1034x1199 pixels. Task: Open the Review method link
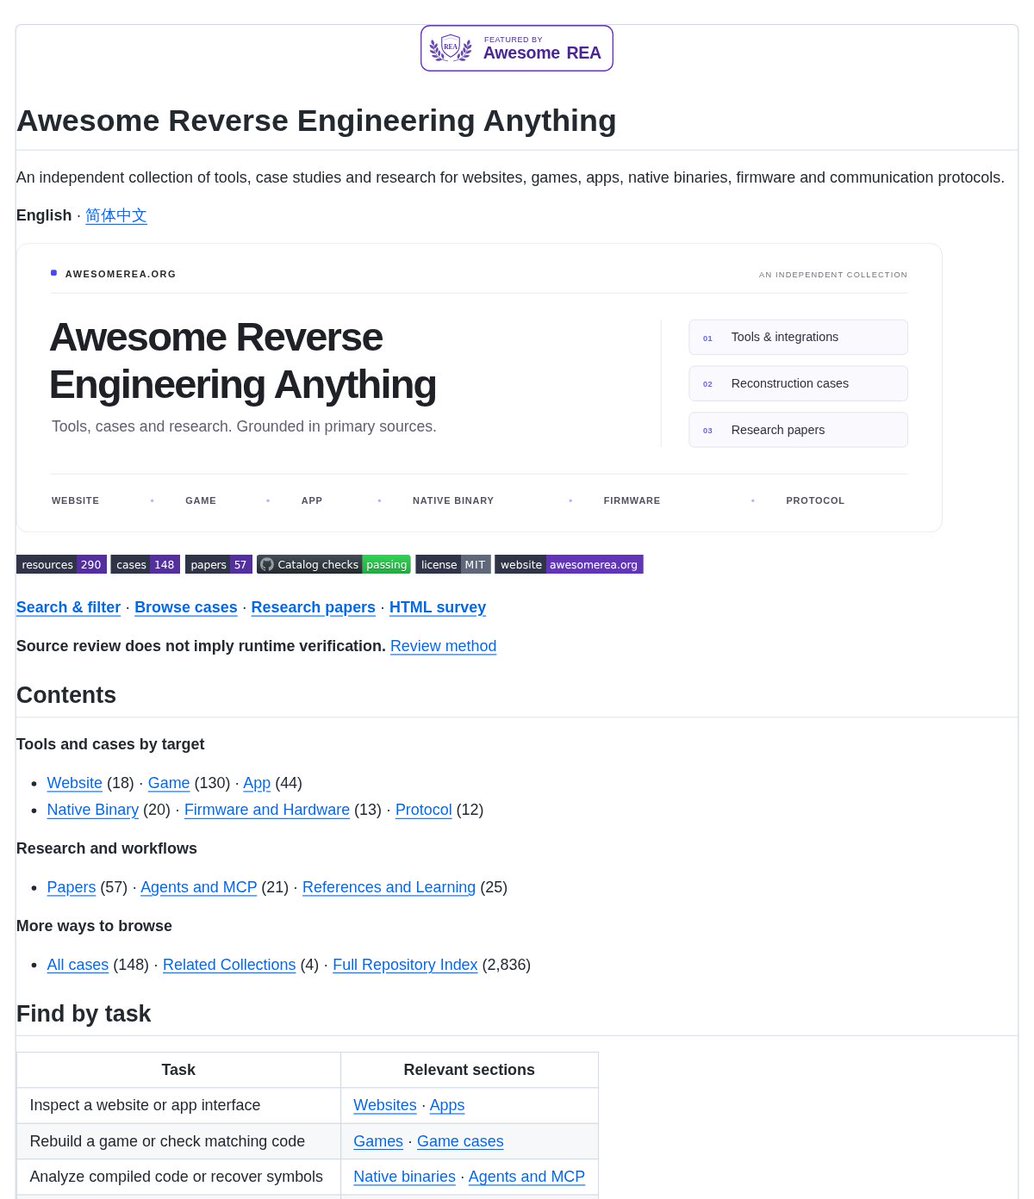[443, 646]
